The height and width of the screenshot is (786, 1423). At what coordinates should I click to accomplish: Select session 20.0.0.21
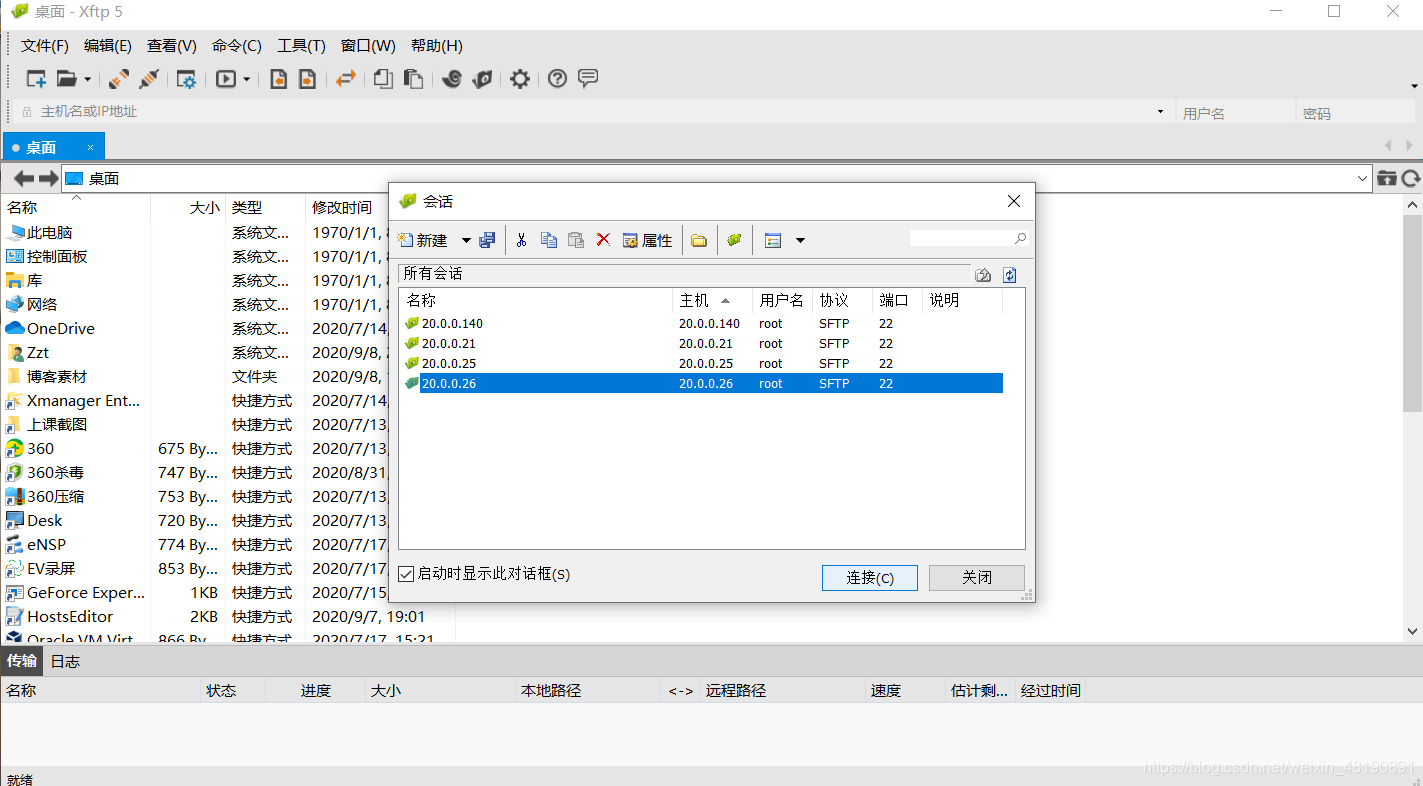702,343
